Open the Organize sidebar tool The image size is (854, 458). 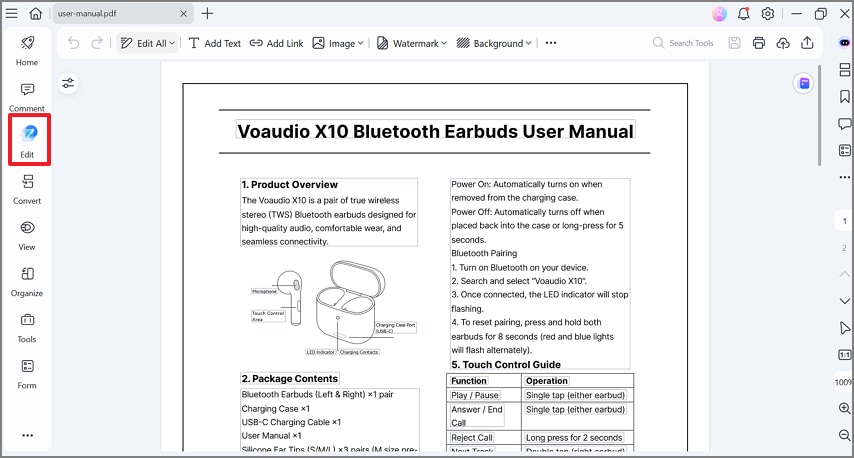[27, 282]
